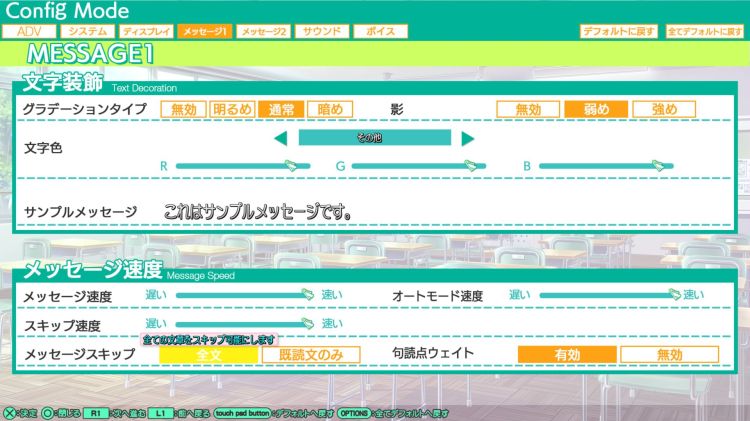This screenshot has width=750, height=421.
Task: Click the オートモード速度 slider handle
Action: click(x=675, y=295)
